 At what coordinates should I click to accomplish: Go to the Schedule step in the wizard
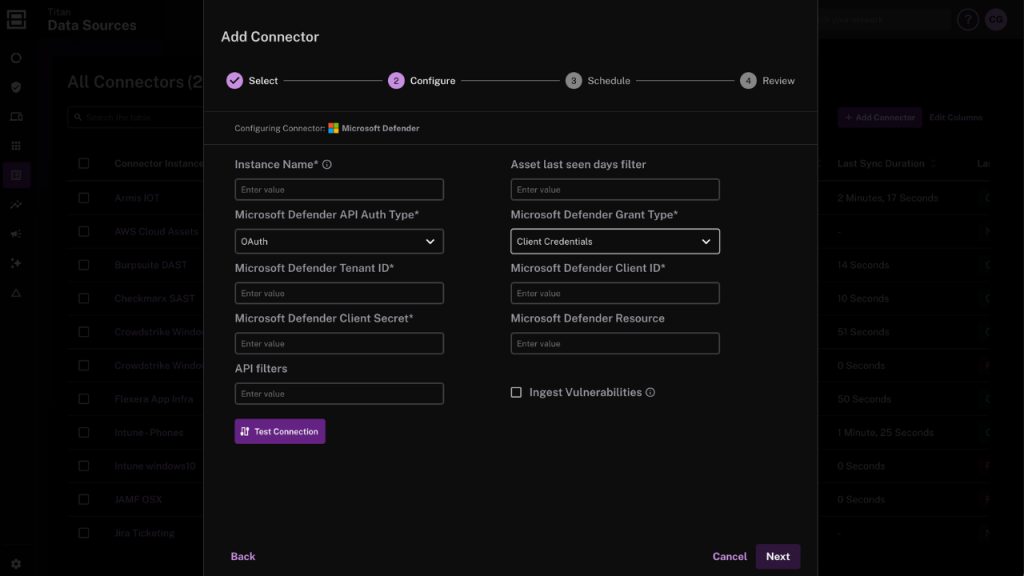pos(598,81)
